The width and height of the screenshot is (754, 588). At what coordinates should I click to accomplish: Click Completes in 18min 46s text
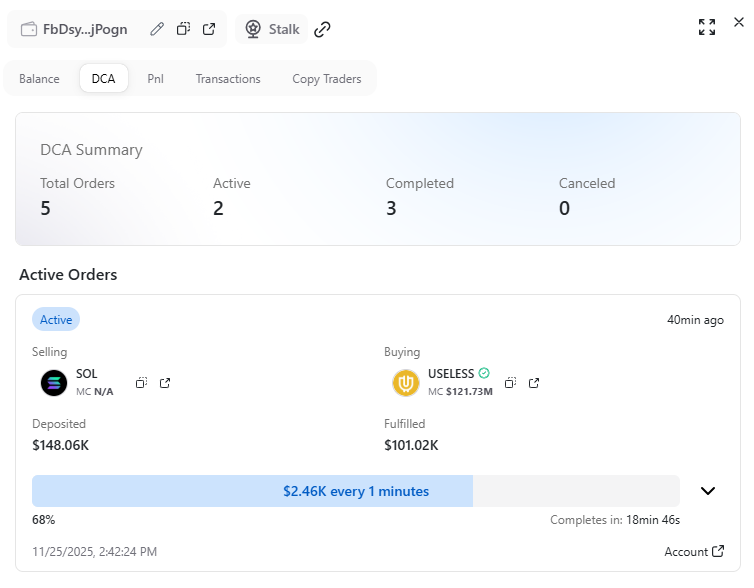pos(615,520)
